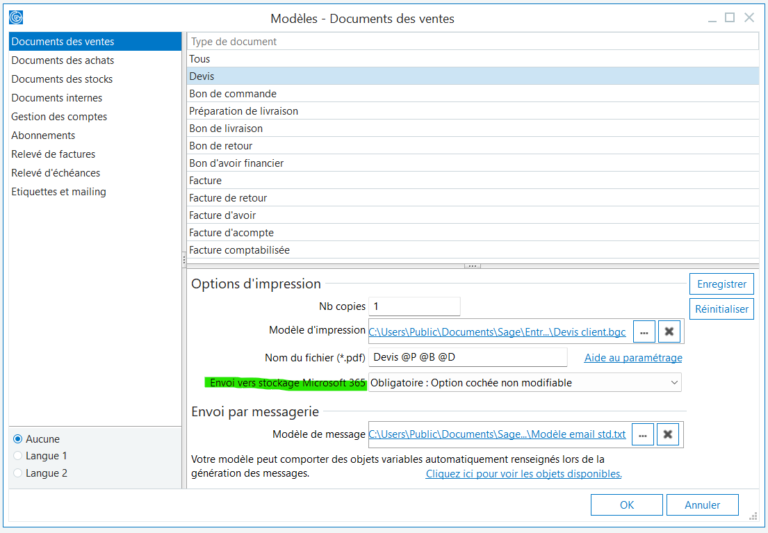Browse for the message model file

(x=644, y=434)
